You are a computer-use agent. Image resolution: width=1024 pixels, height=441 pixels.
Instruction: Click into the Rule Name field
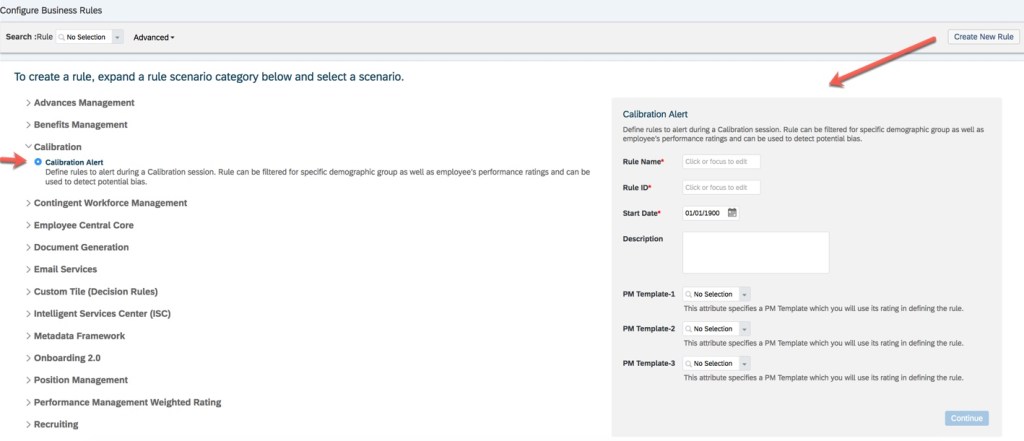[x=721, y=161]
